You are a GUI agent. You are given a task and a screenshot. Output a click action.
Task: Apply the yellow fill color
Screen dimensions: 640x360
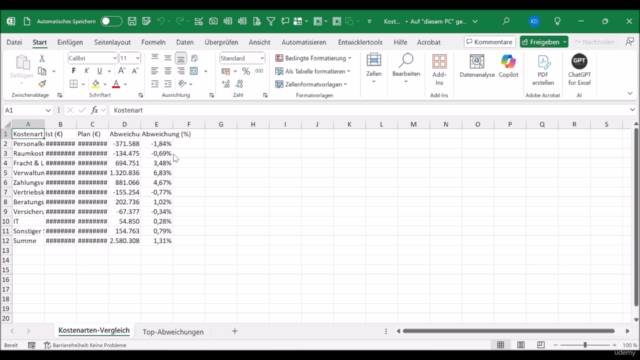(x=96, y=84)
